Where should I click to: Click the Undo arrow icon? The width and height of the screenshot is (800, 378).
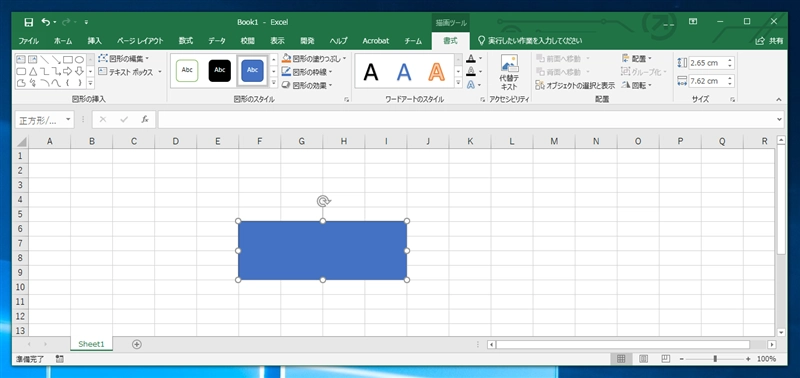tap(46, 22)
